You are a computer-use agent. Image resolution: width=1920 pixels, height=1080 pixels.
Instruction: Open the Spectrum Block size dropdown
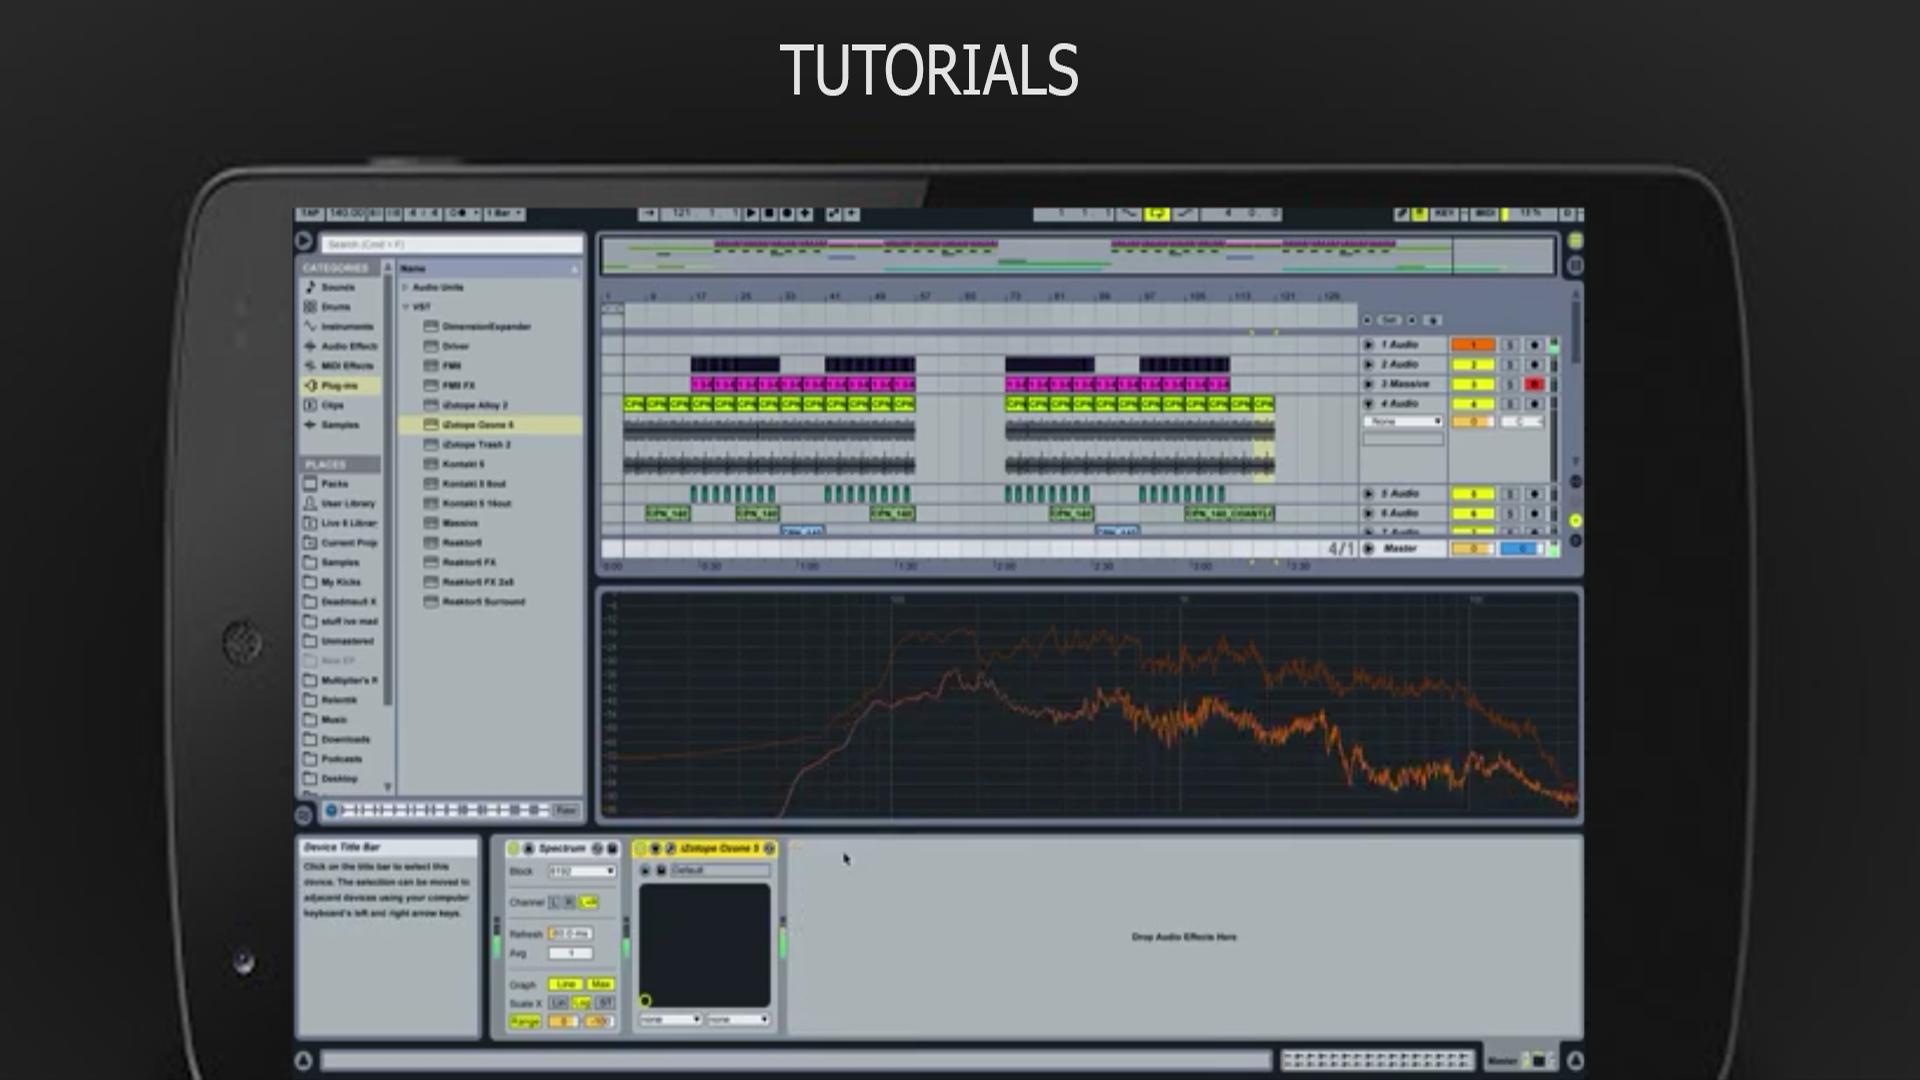582,872
